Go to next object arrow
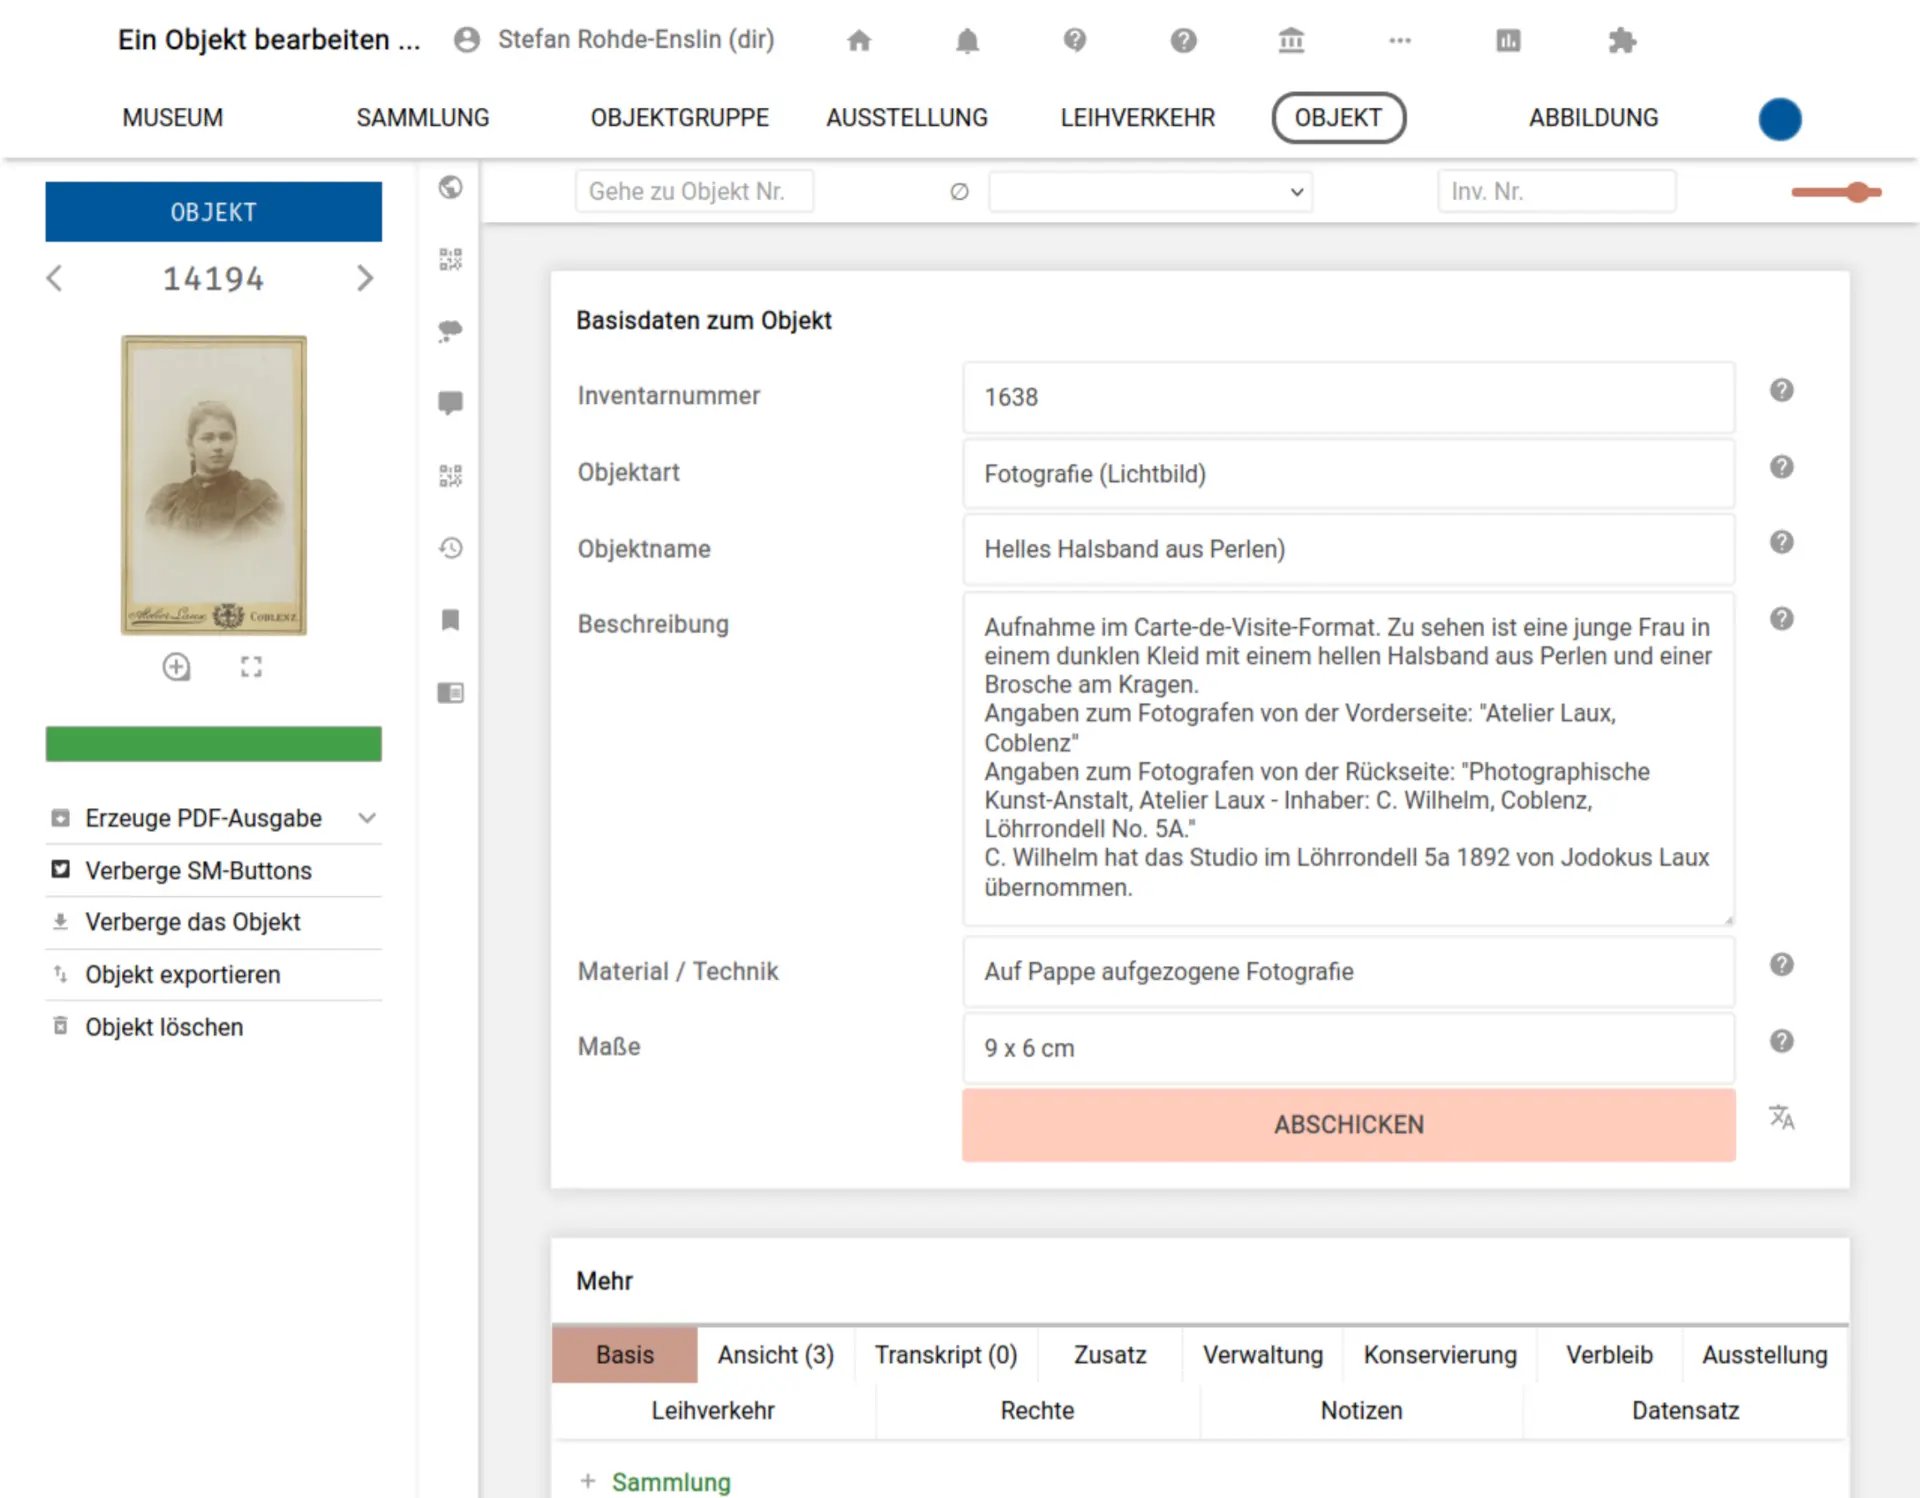The image size is (1920, 1498). click(x=365, y=278)
